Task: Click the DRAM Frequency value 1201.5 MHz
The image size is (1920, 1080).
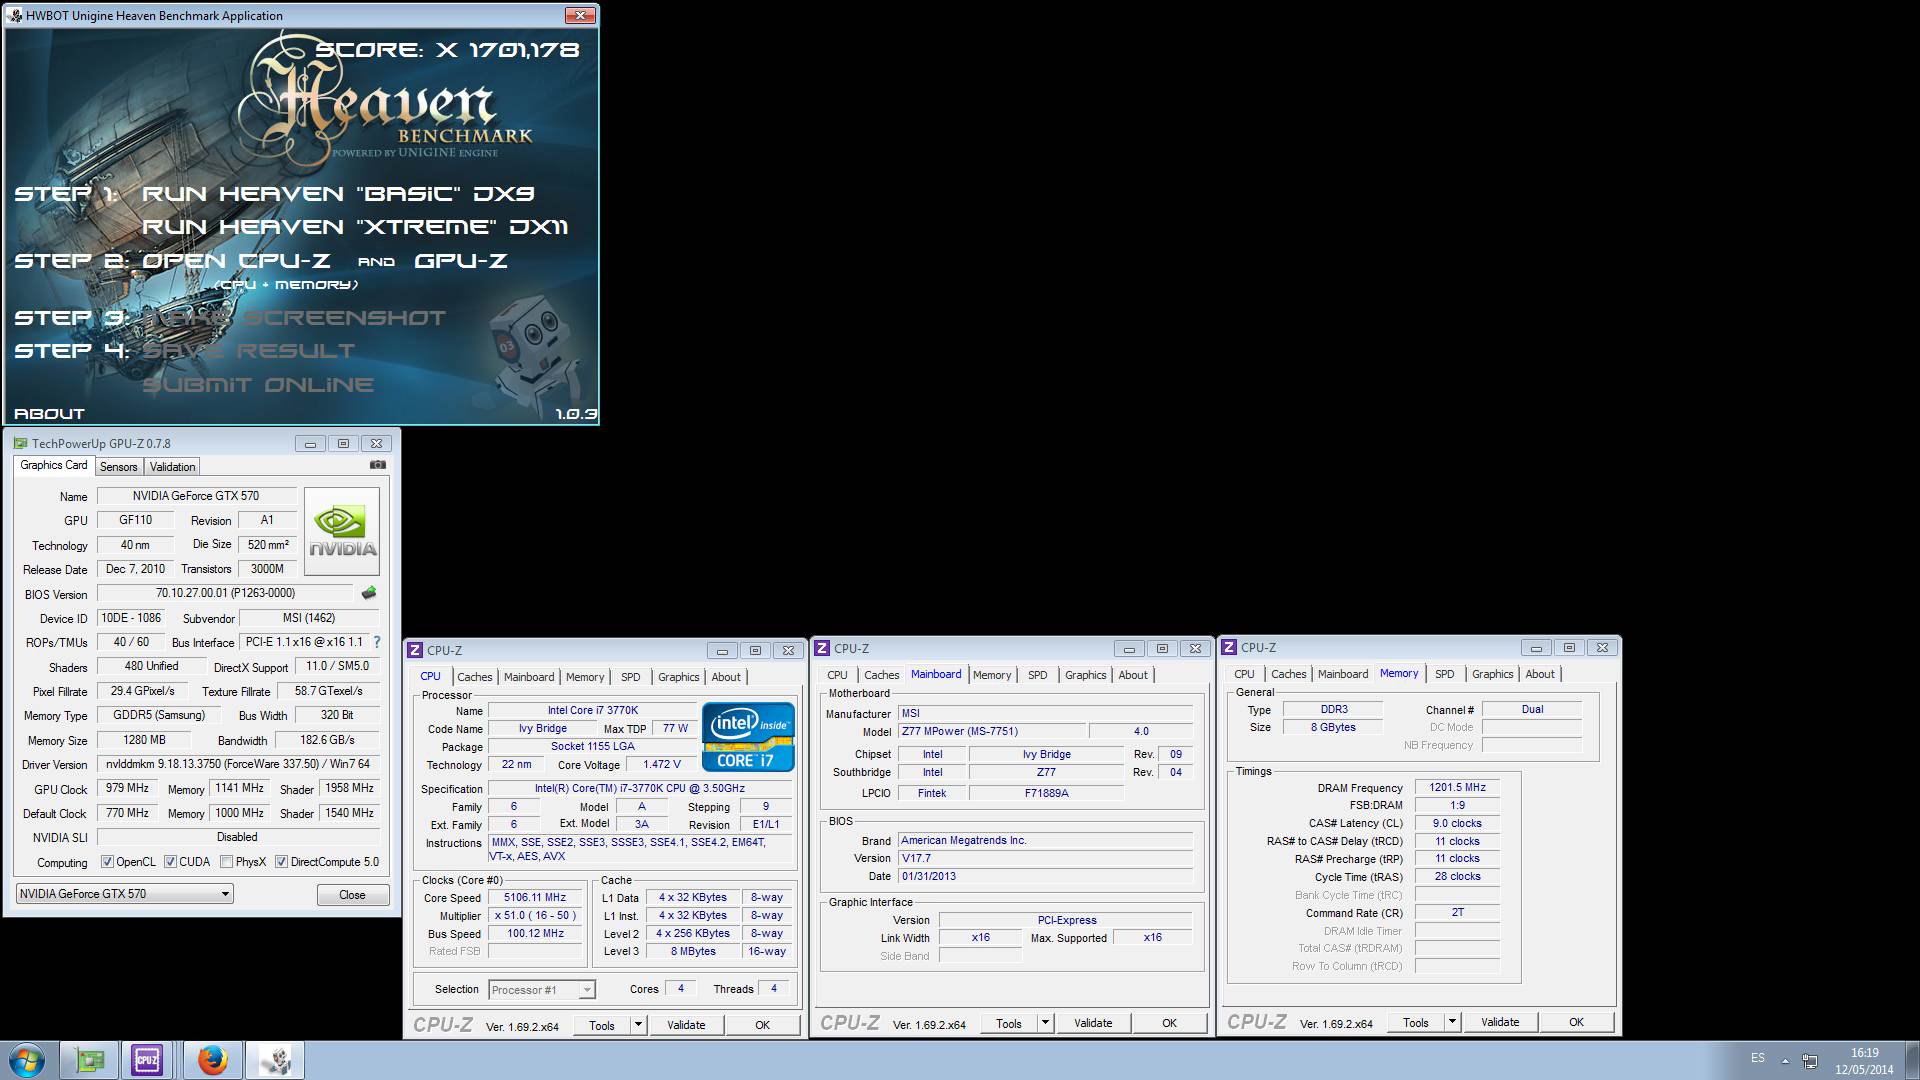Action: (1457, 788)
